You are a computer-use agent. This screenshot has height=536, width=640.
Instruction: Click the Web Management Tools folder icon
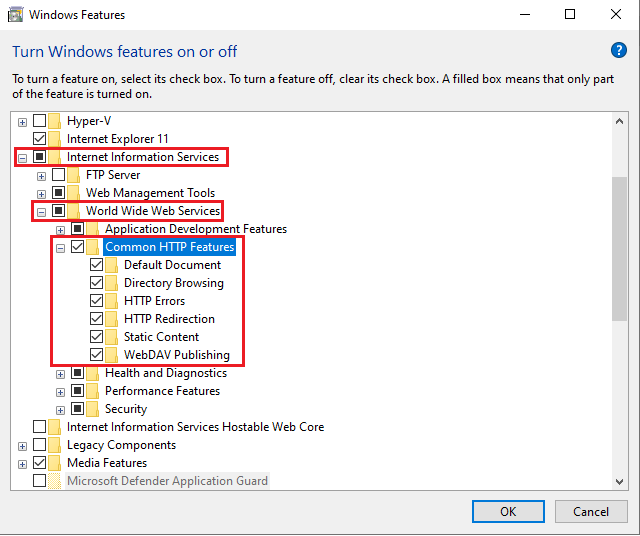[73, 193]
